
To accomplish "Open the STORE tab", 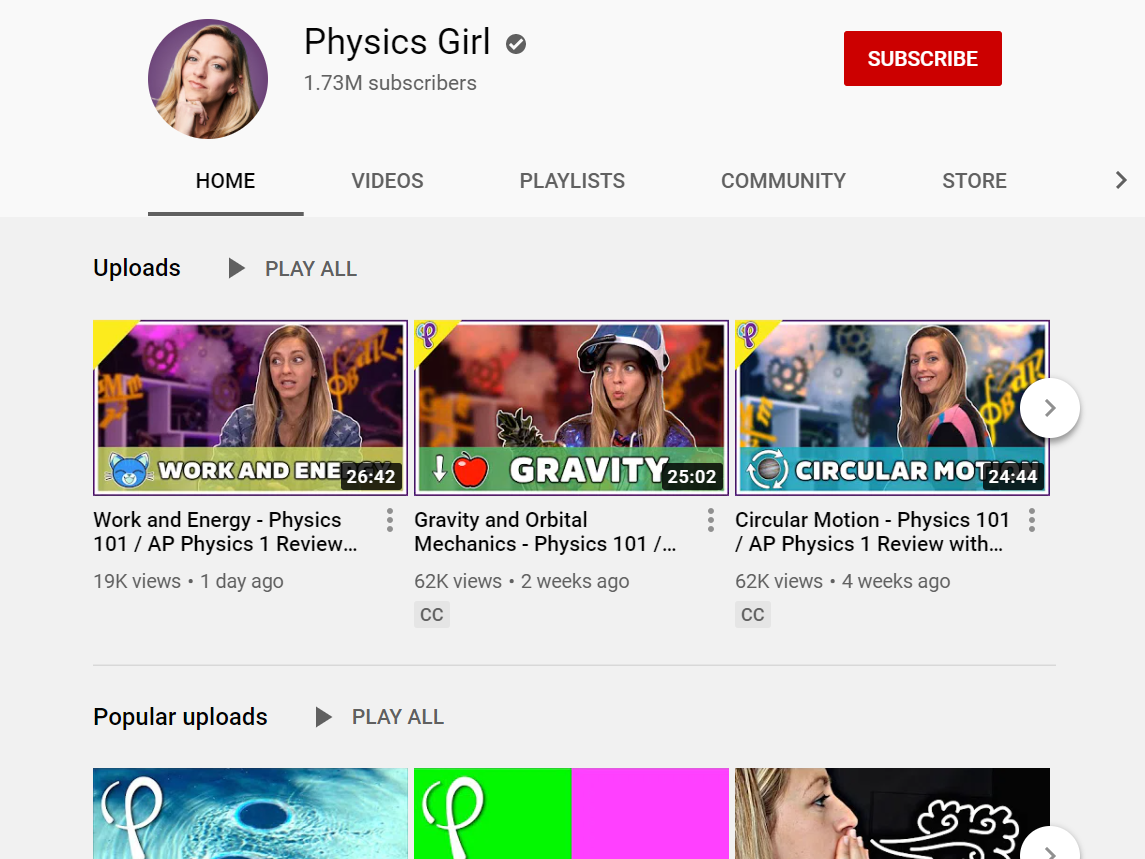I will [974, 180].
